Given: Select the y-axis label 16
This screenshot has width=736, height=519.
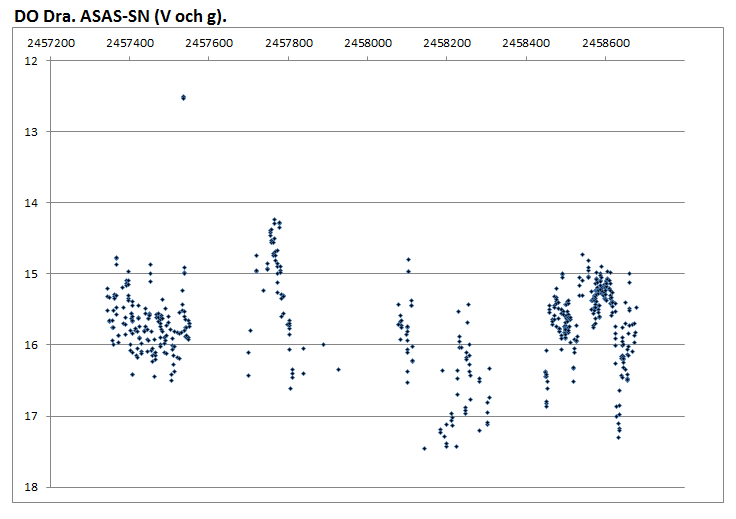Looking at the screenshot, I should pos(29,345).
